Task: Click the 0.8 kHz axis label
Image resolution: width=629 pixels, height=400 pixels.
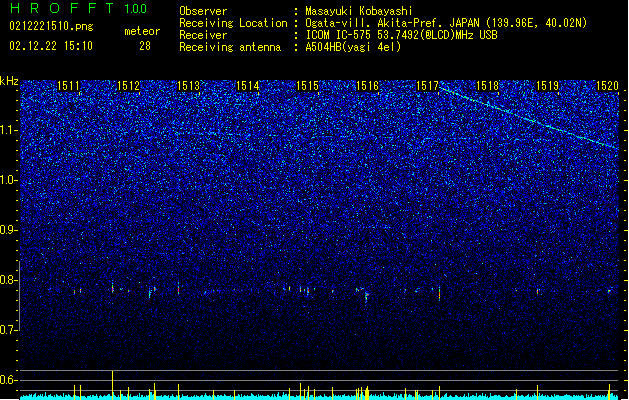Action: tap(9, 280)
